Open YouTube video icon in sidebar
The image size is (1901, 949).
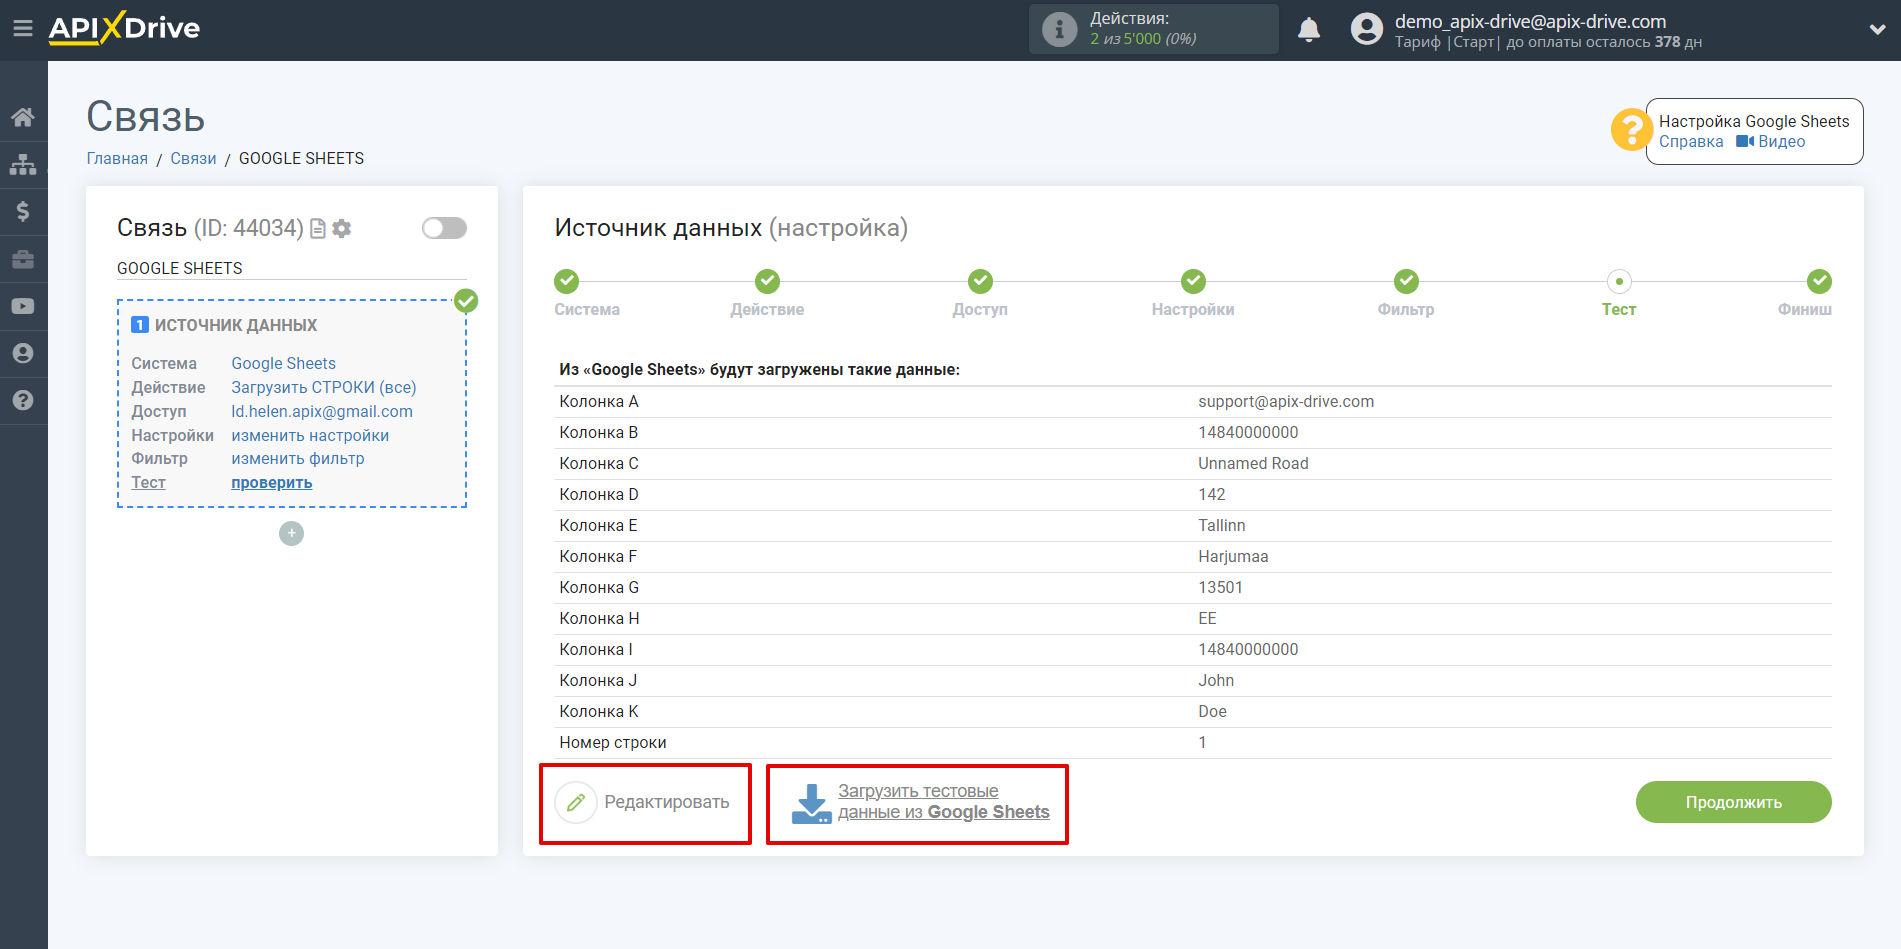23,306
